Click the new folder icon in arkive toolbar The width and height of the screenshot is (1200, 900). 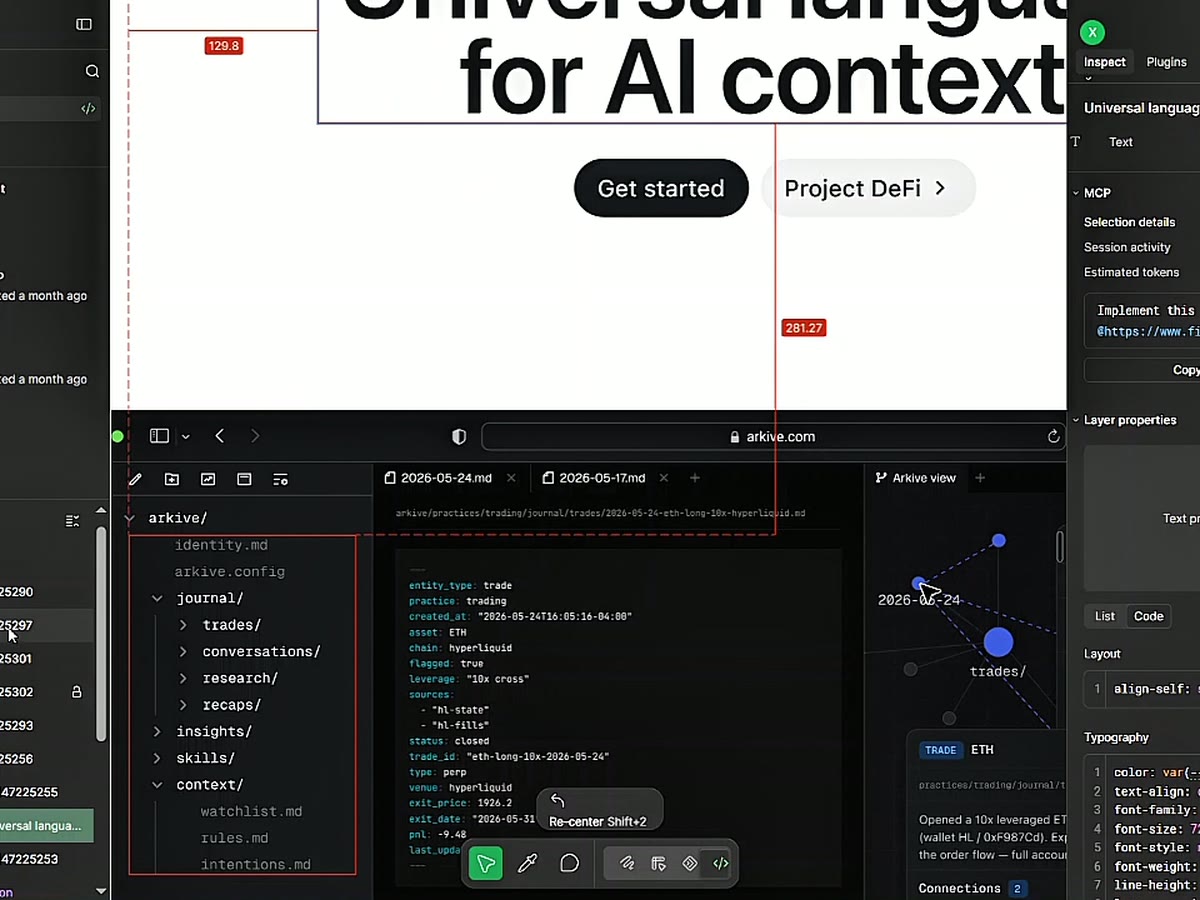point(172,480)
